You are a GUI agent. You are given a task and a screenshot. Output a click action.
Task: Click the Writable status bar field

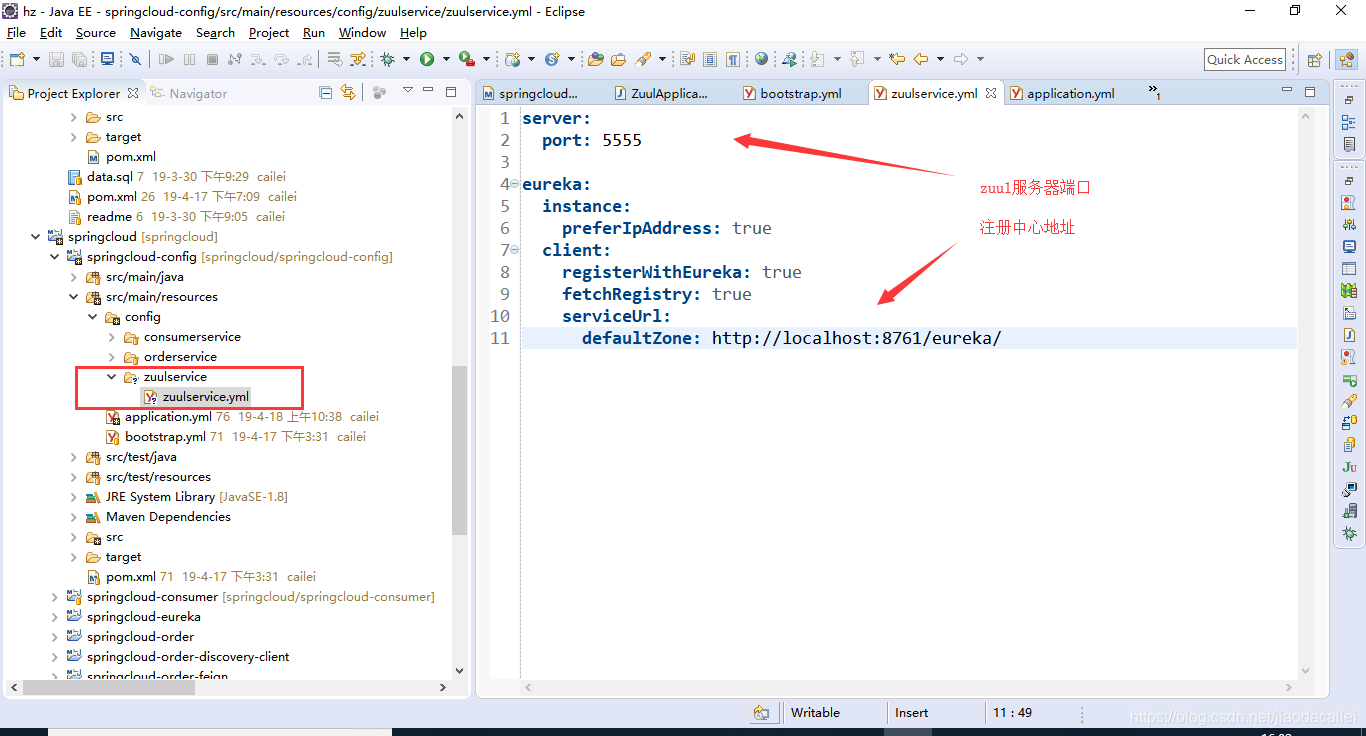pyautogui.click(x=815, y=713)
